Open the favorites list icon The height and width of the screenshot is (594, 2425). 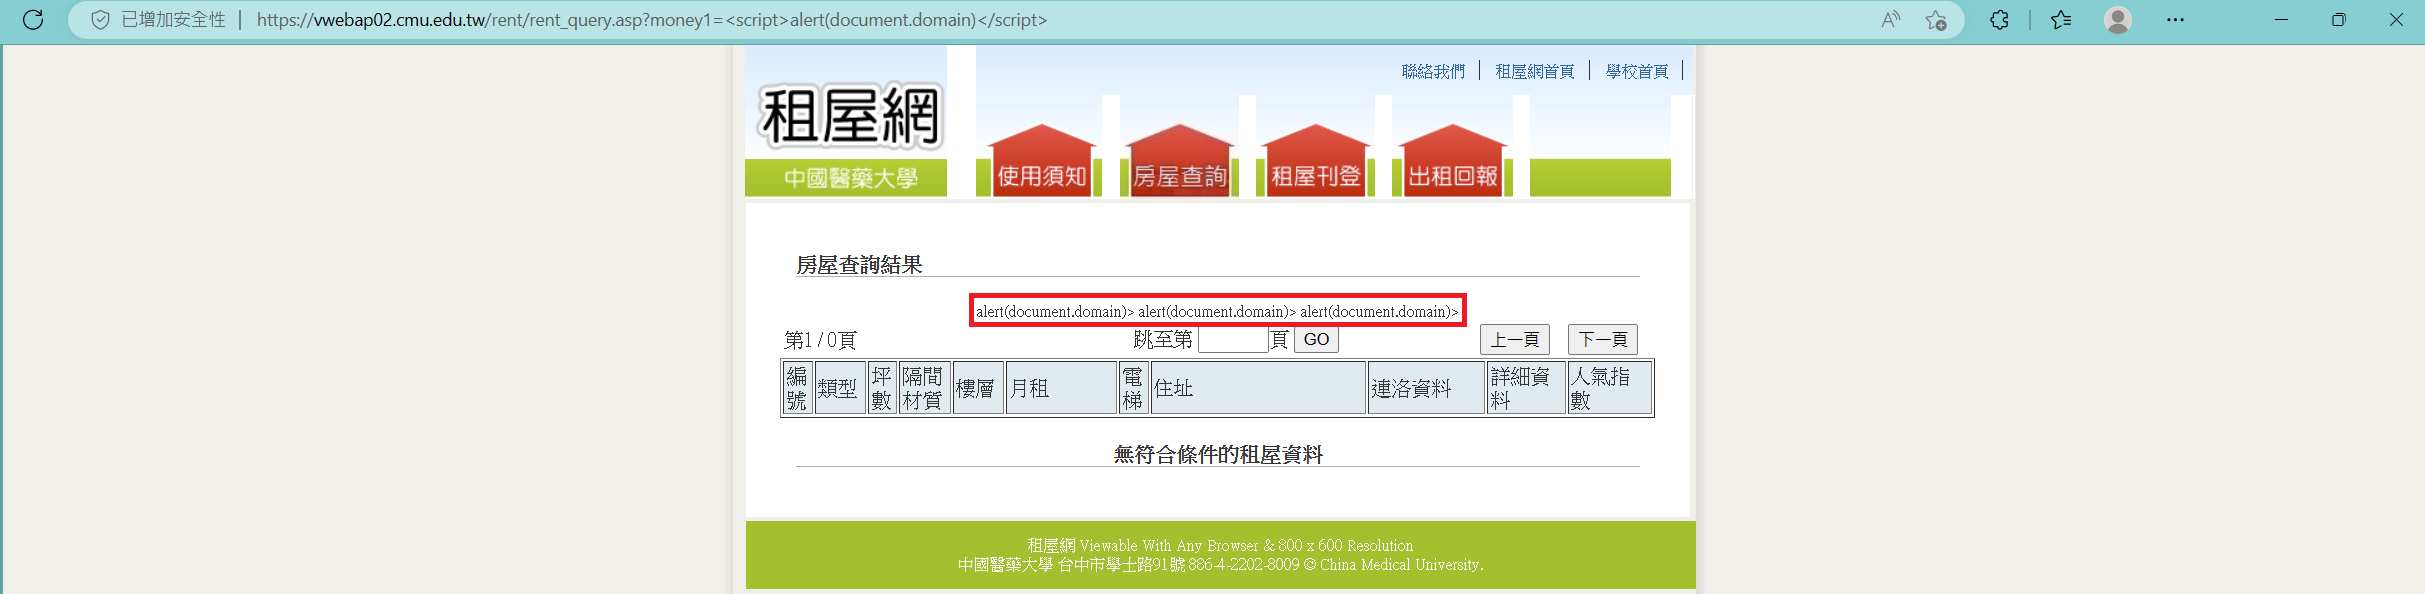coord(2061,20)
